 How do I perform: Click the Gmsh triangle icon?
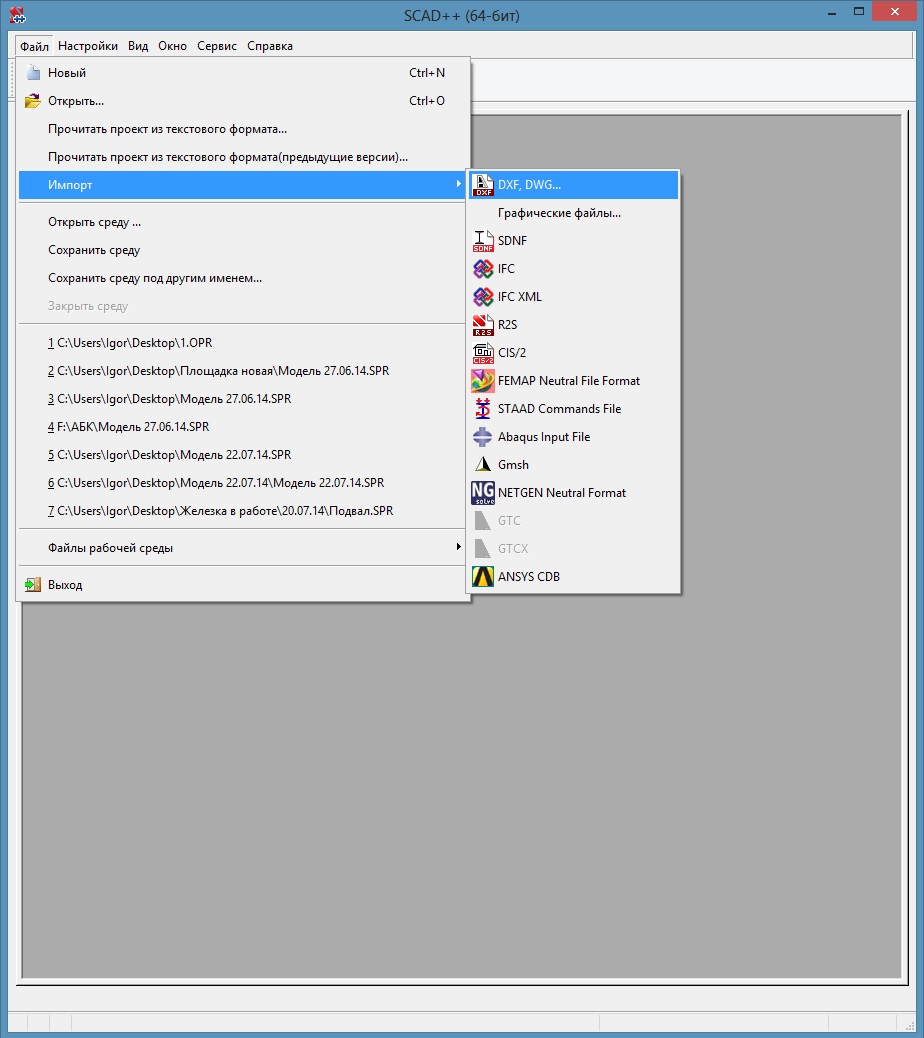(483, 465)
